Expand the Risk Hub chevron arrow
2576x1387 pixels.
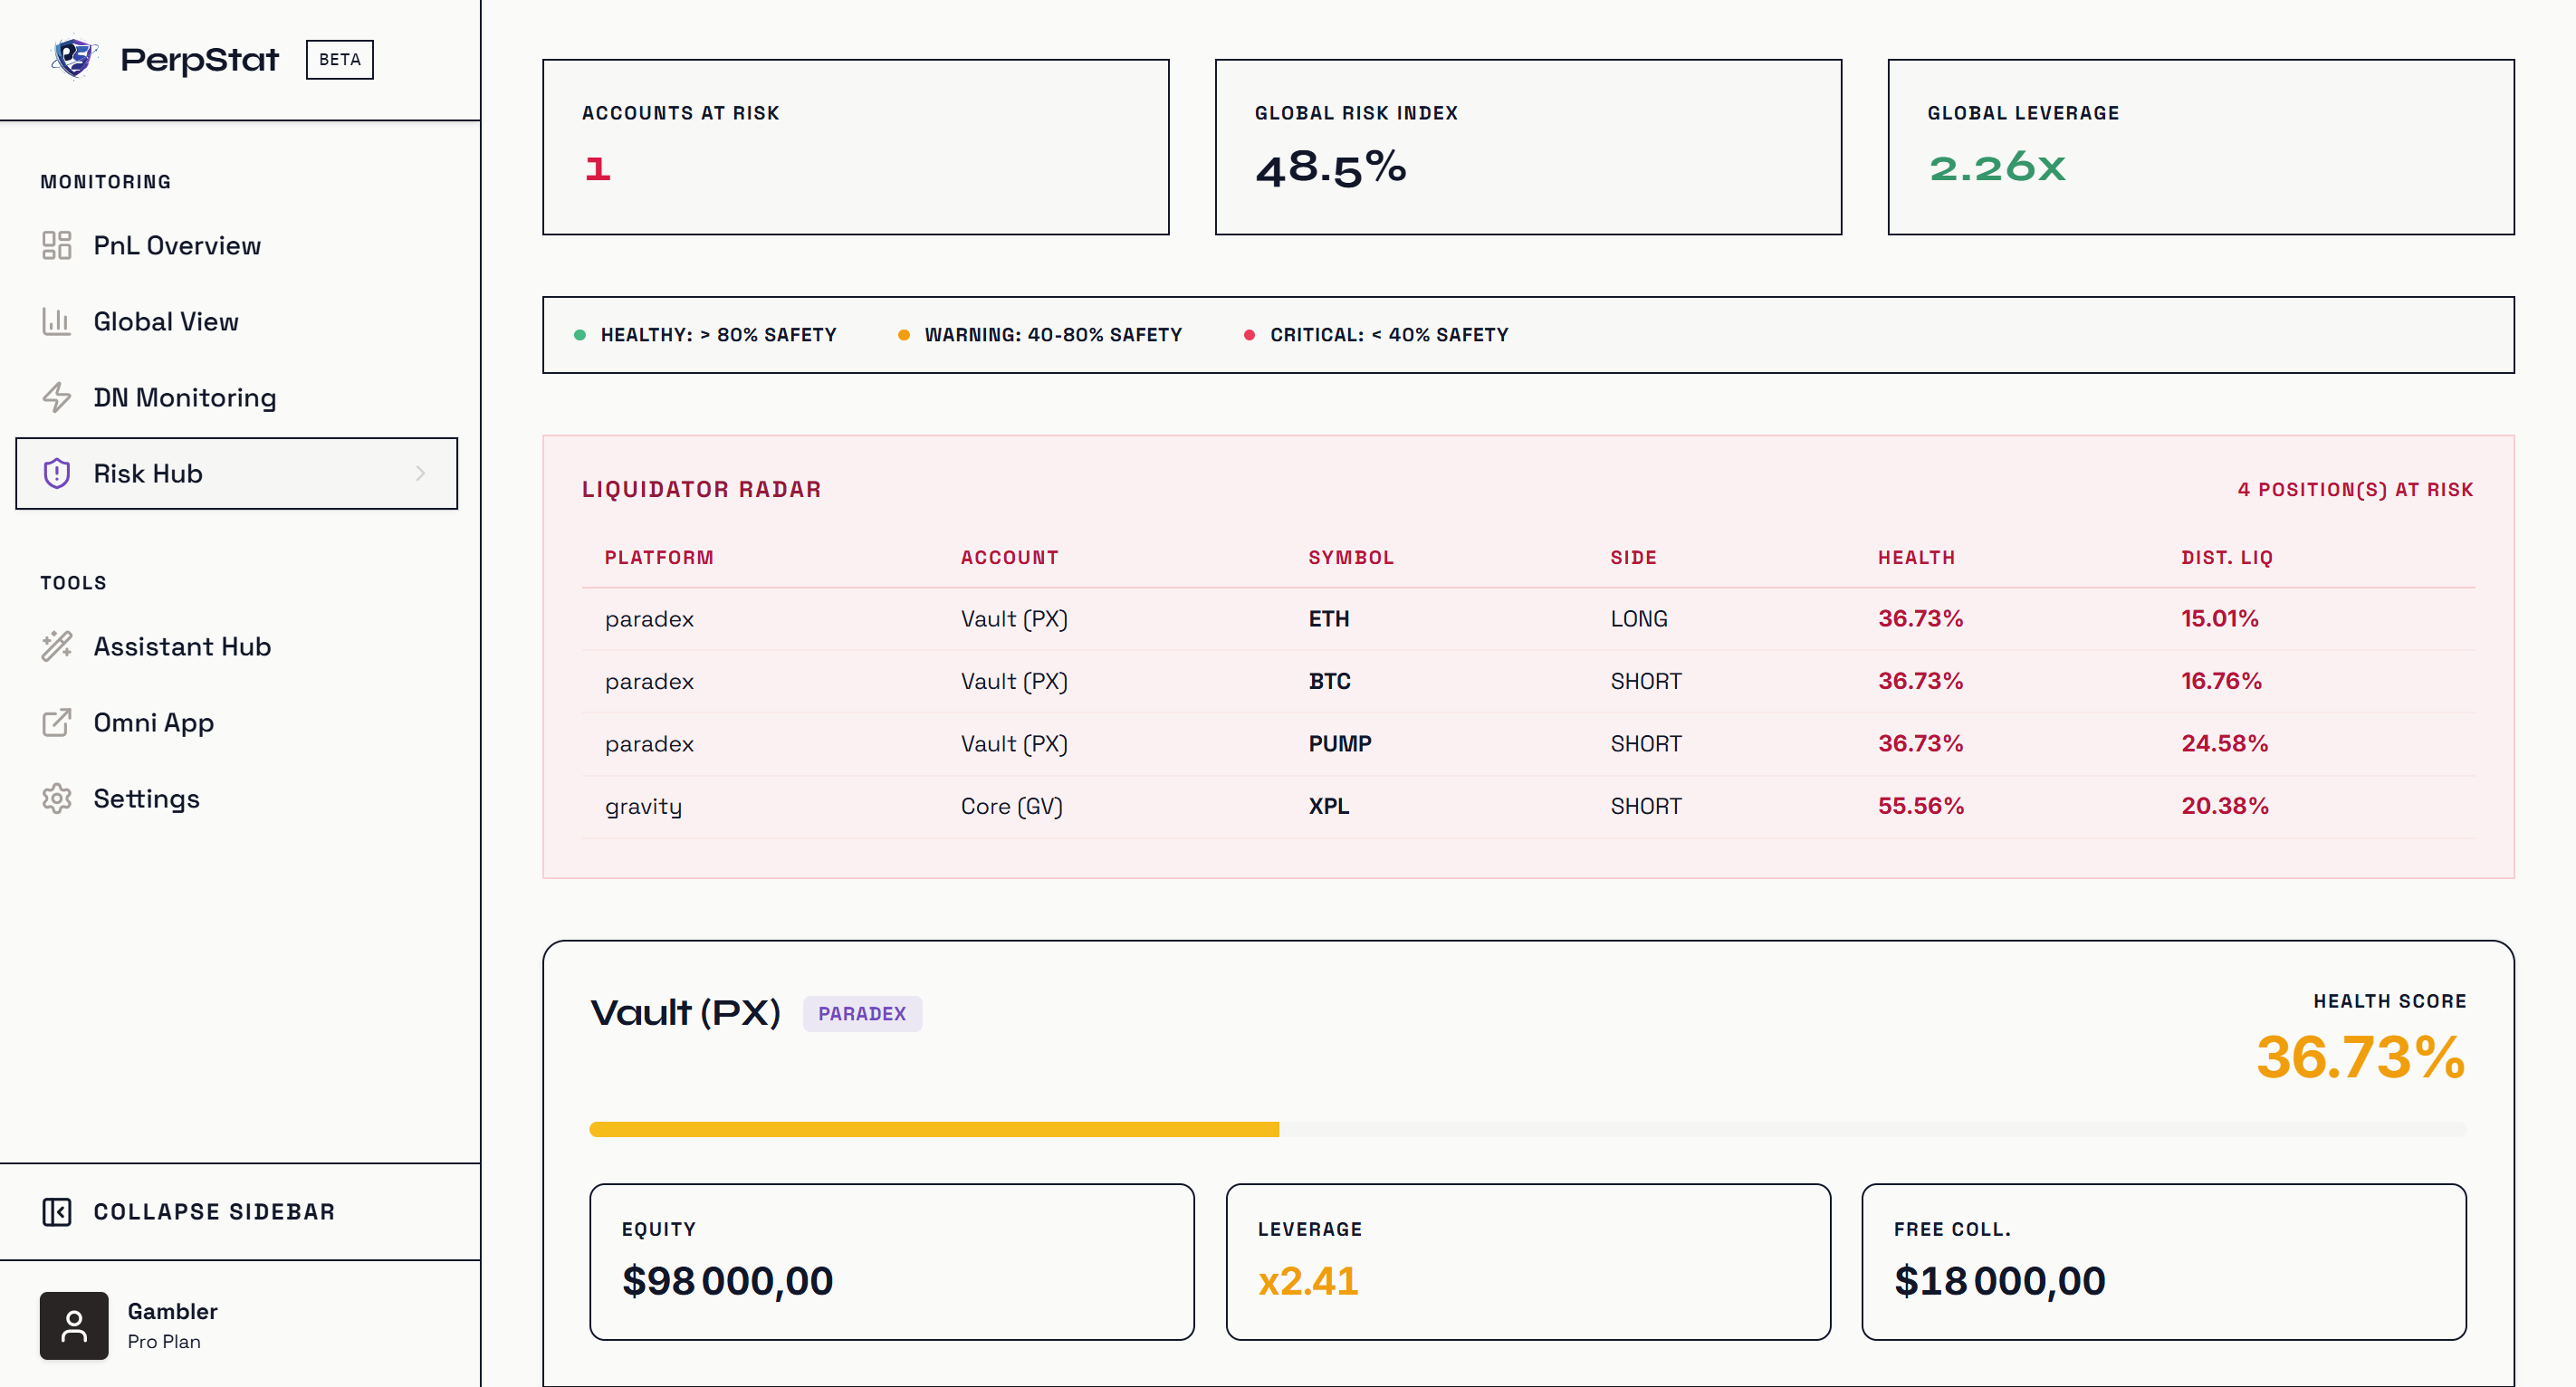420,473
